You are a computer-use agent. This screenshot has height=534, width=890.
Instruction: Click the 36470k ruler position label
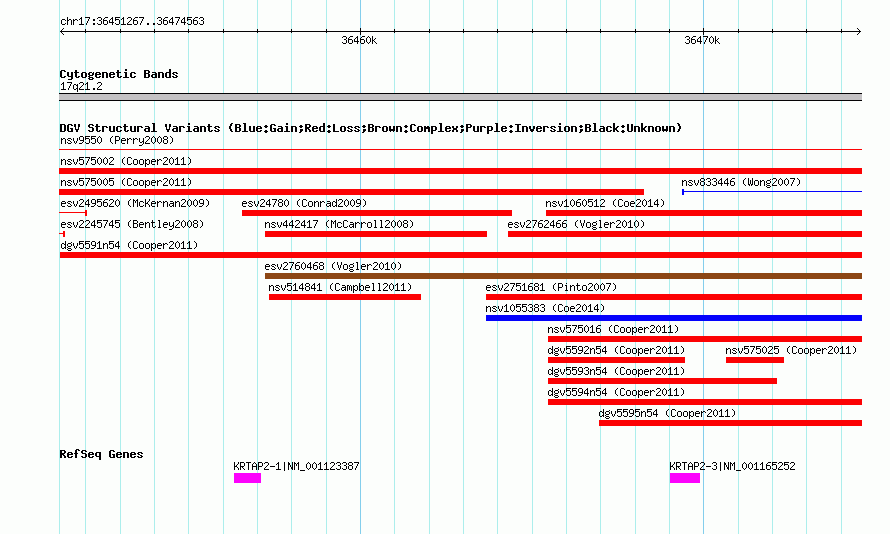(702, 40)
